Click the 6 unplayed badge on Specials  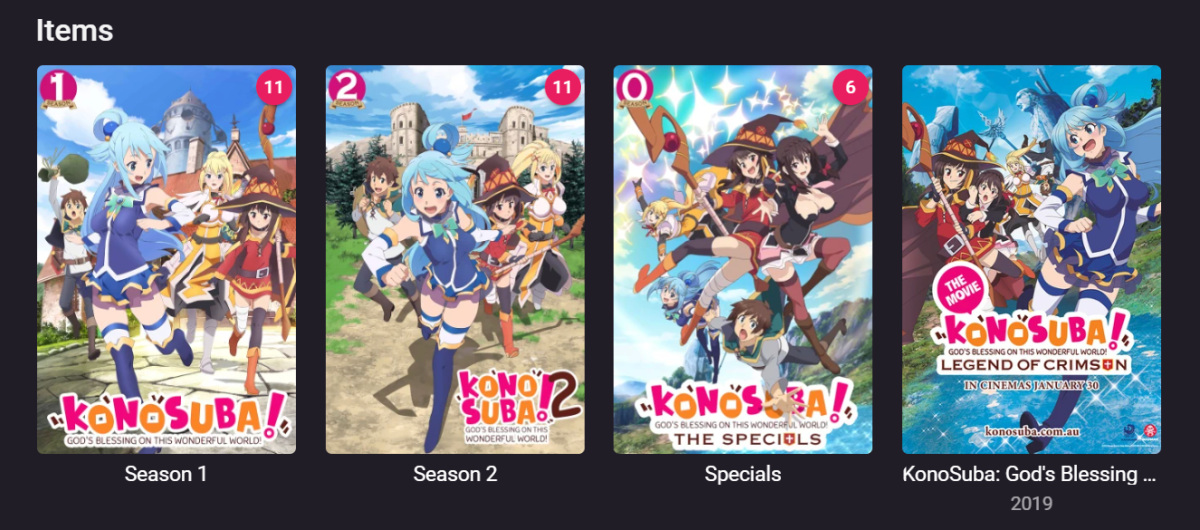point(850,88)
